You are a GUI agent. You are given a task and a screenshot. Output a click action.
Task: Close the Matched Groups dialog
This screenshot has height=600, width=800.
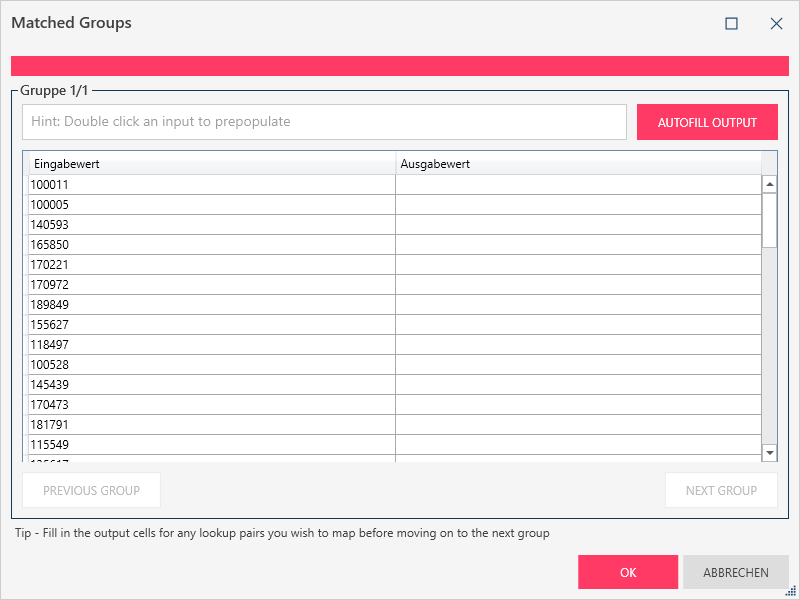point(776,23)
